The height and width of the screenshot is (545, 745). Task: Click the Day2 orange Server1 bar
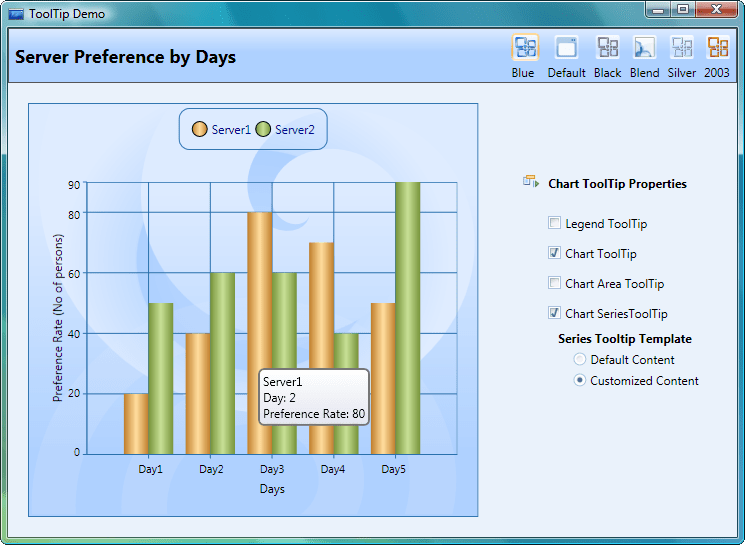pyautogui.click(x=198, y=394)
